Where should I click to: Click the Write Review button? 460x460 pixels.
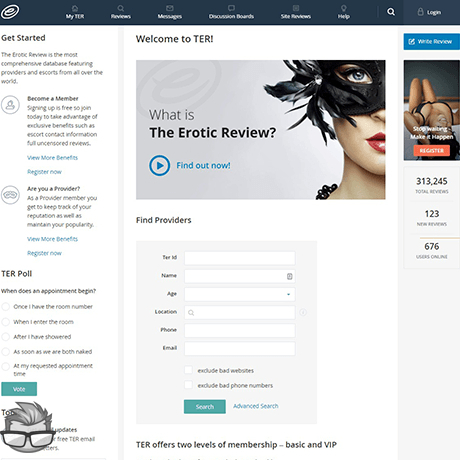click(x=432, y=41)
